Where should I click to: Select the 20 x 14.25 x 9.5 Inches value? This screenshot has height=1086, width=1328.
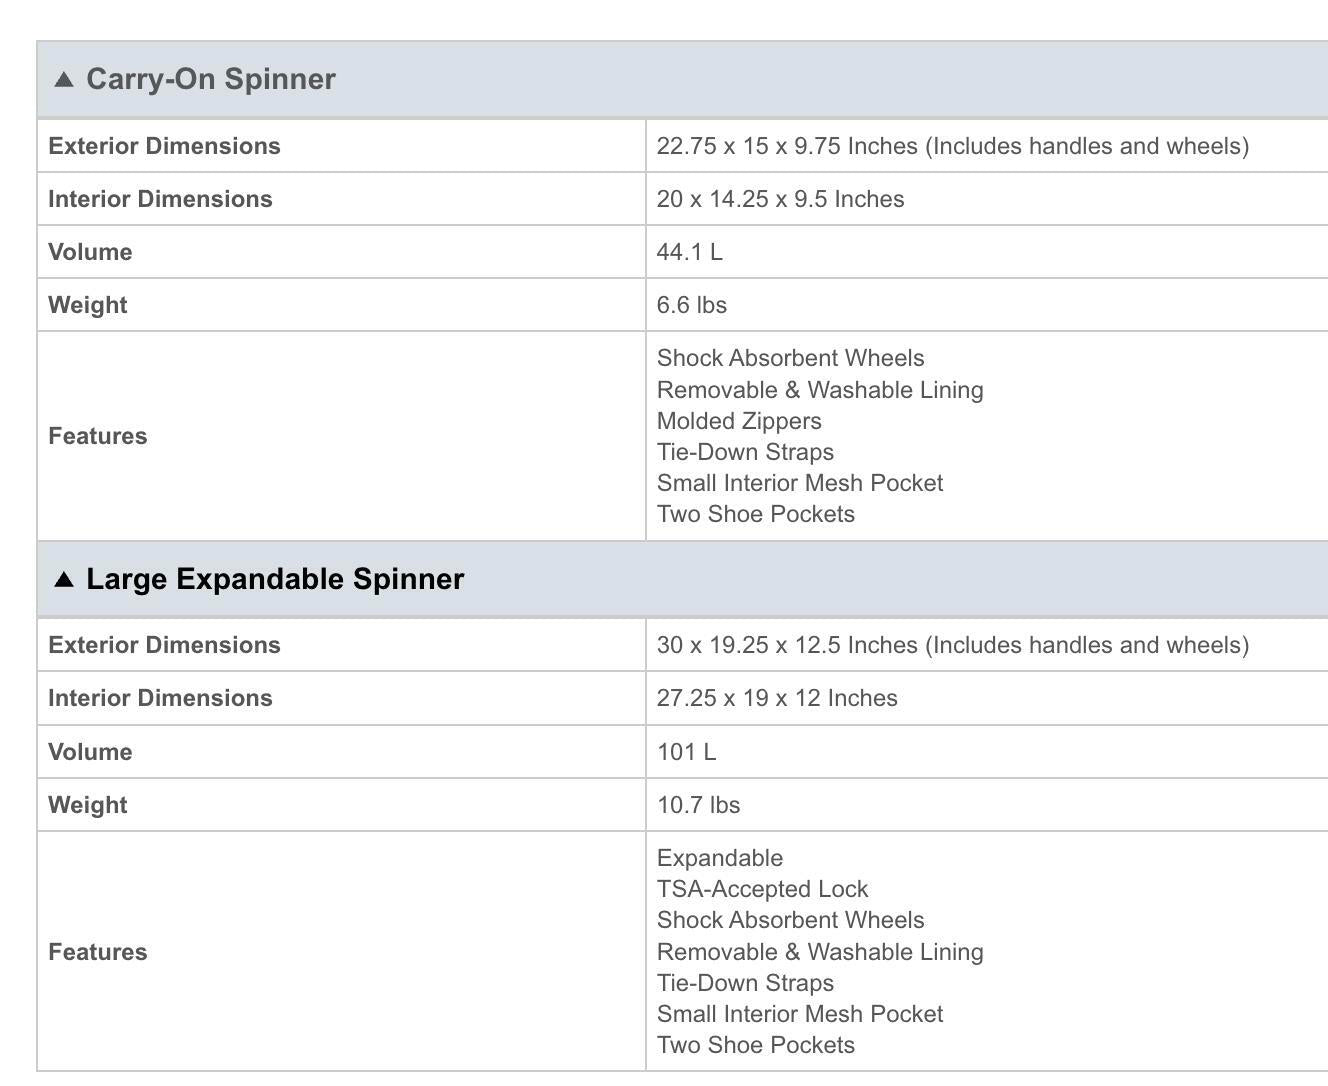point(780,199)
